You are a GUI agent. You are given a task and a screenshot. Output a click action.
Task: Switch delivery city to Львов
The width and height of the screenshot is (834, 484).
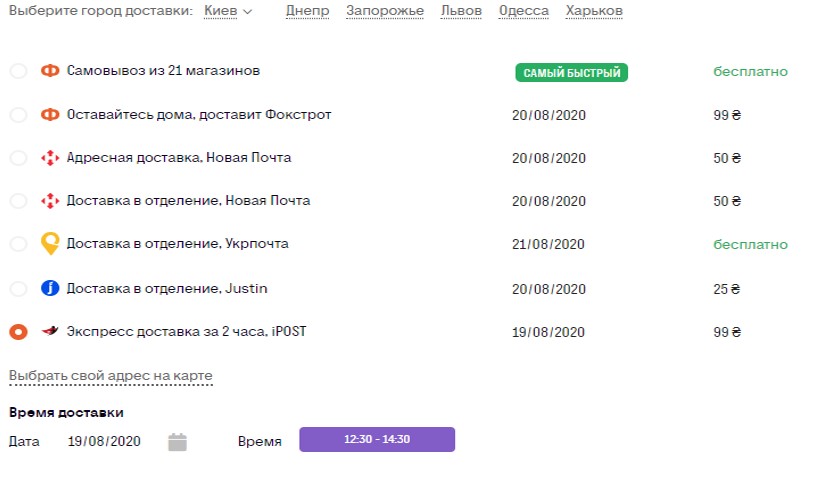tap(461, 11)
